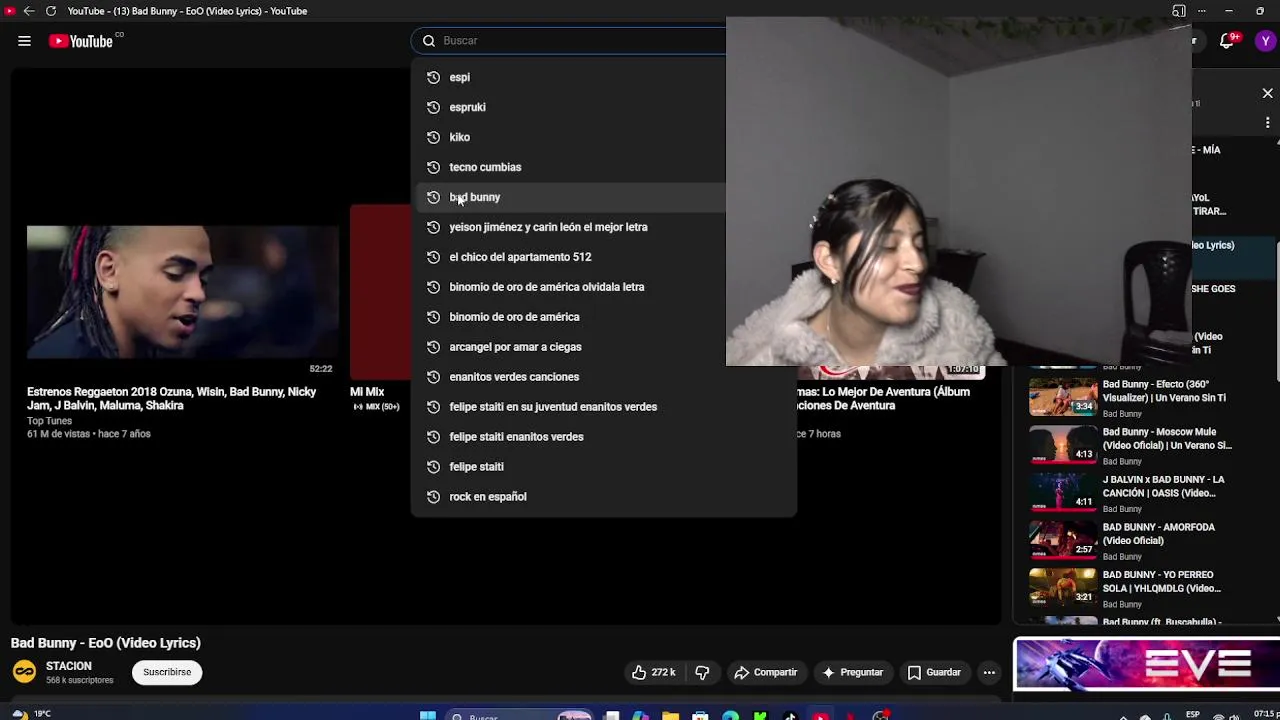Click the magnifier icon in search box
Screen dimensions: 1280x720
[x=429, y=41]
